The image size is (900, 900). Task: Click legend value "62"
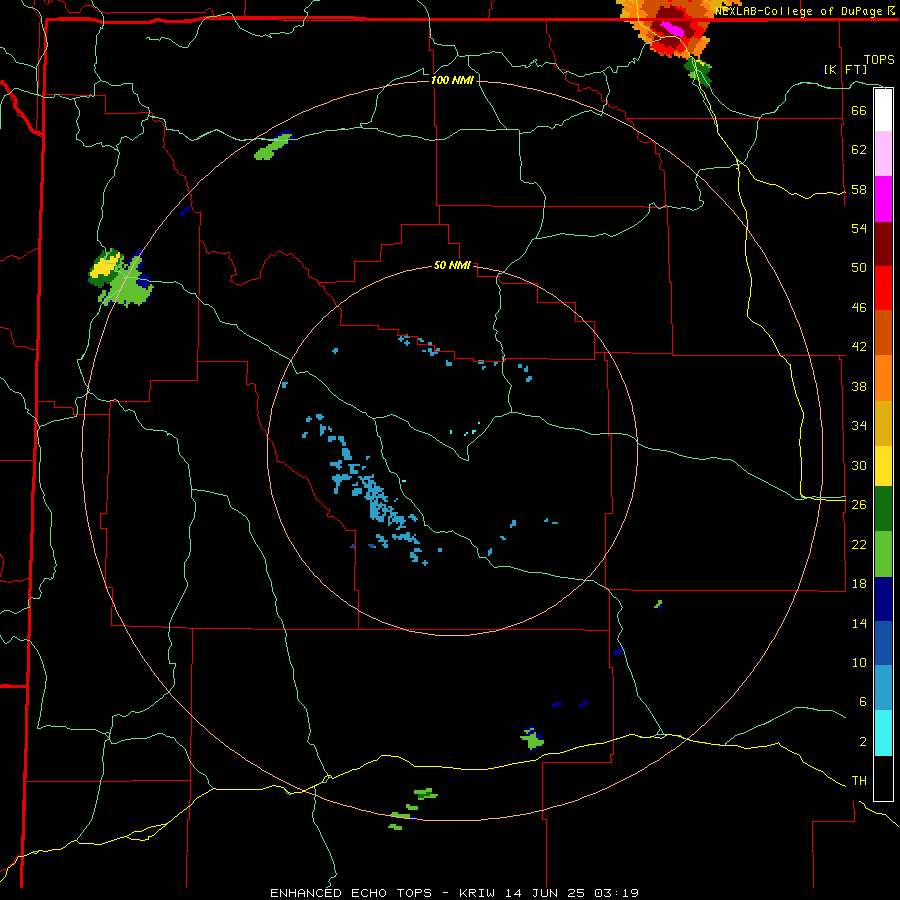coord(859,150)
